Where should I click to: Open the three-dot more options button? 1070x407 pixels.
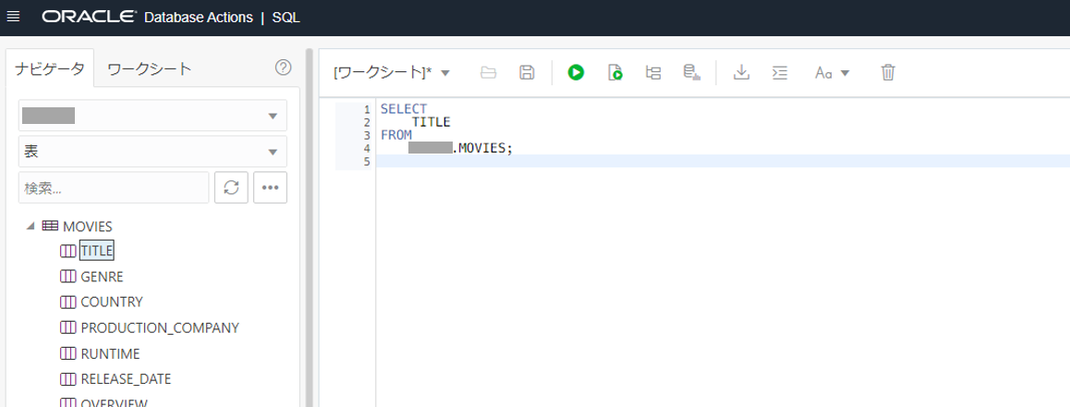click(270, 188)
